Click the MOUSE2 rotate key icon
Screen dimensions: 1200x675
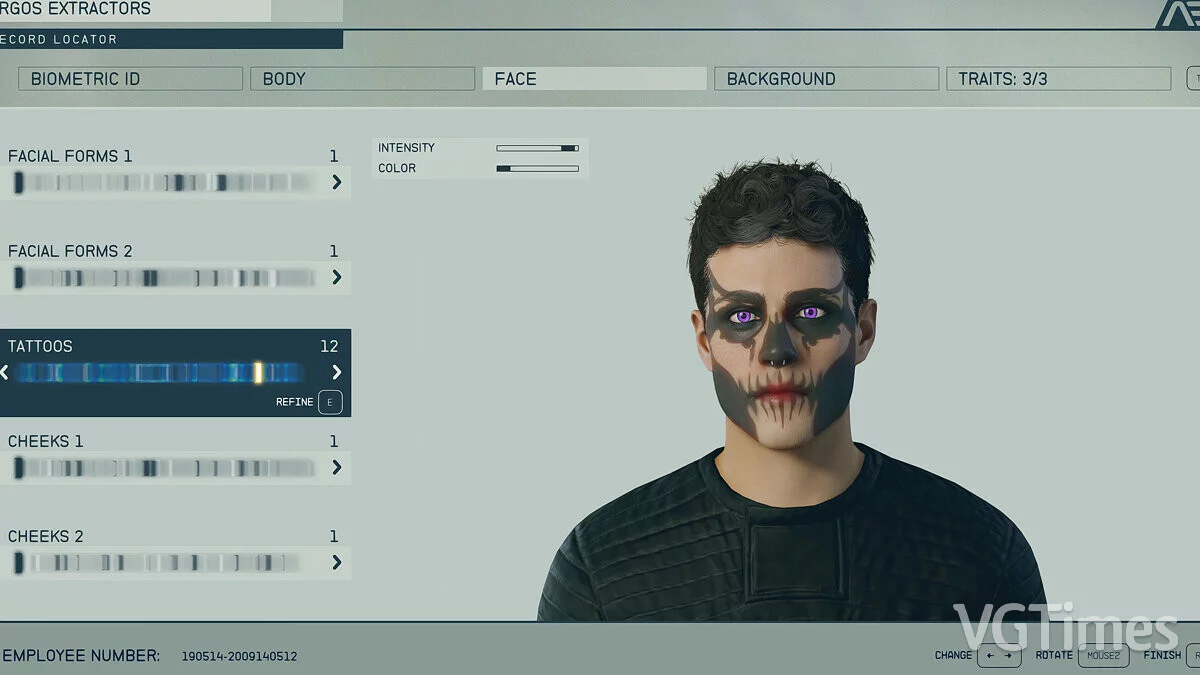[x=1103, y=656]
